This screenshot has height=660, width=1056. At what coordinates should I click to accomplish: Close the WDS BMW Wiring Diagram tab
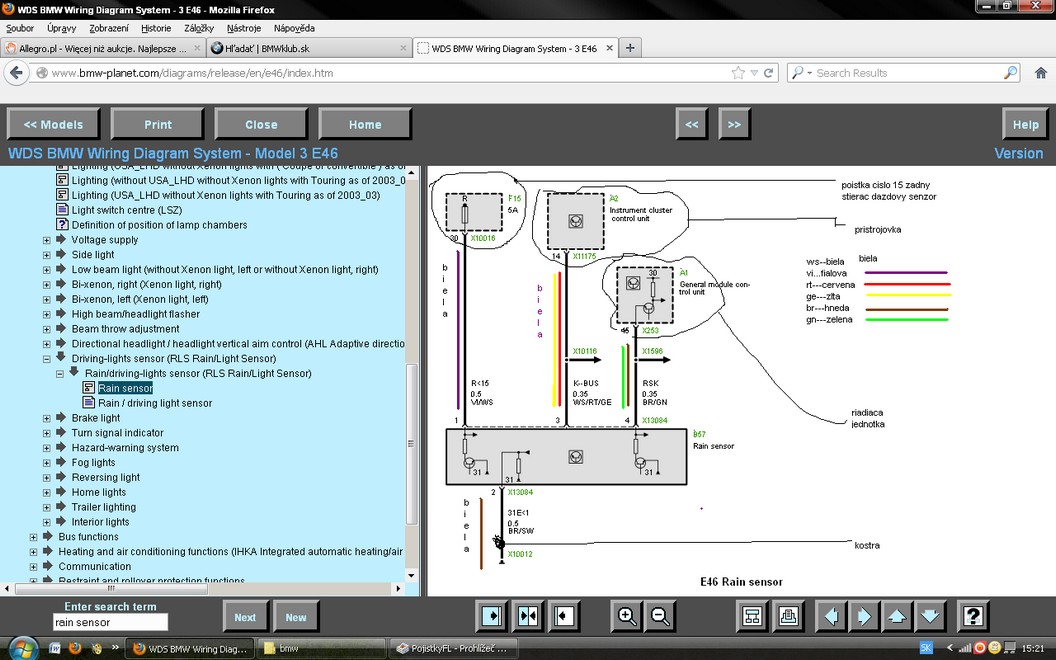click(609, 48)
